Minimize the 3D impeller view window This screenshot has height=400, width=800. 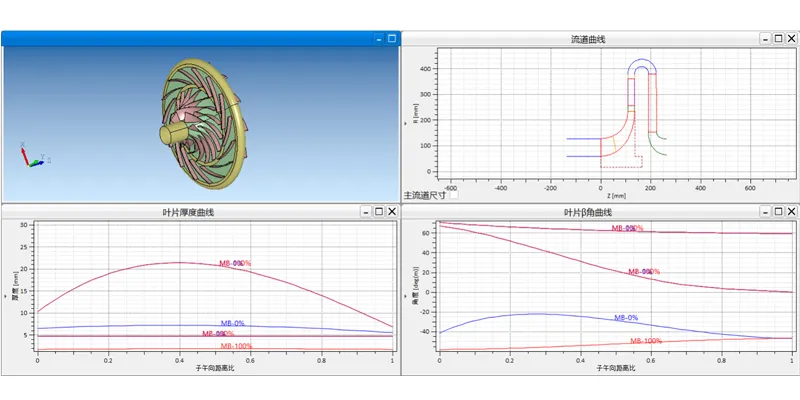pos(379,38)
